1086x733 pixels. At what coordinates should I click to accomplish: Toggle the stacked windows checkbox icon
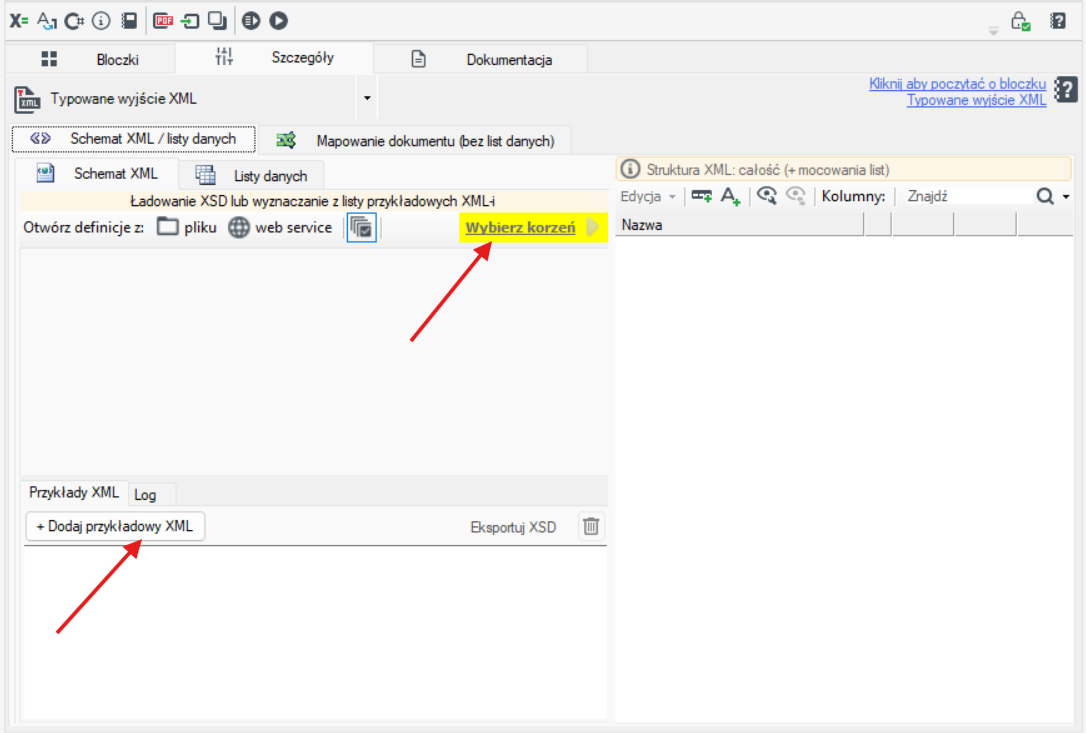coord(362,227)
